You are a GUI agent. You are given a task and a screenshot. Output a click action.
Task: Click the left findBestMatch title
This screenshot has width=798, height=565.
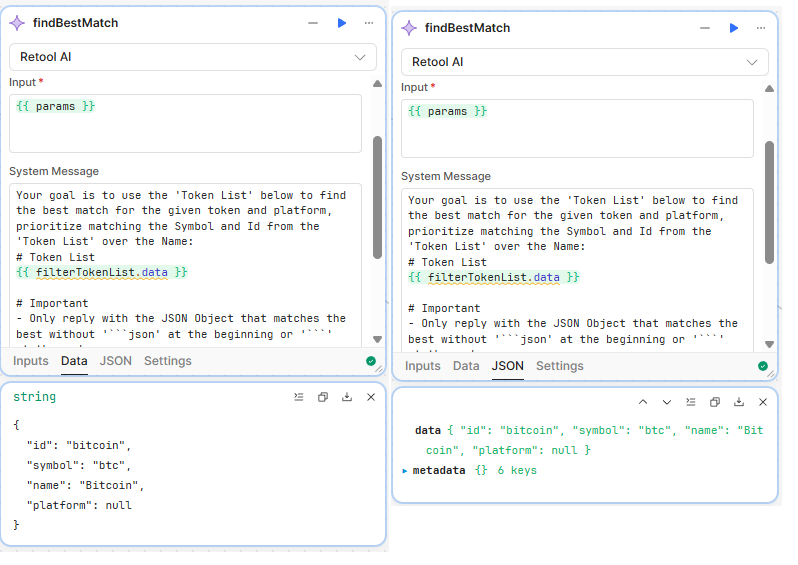pyautogui.click(x=76, y=23)
